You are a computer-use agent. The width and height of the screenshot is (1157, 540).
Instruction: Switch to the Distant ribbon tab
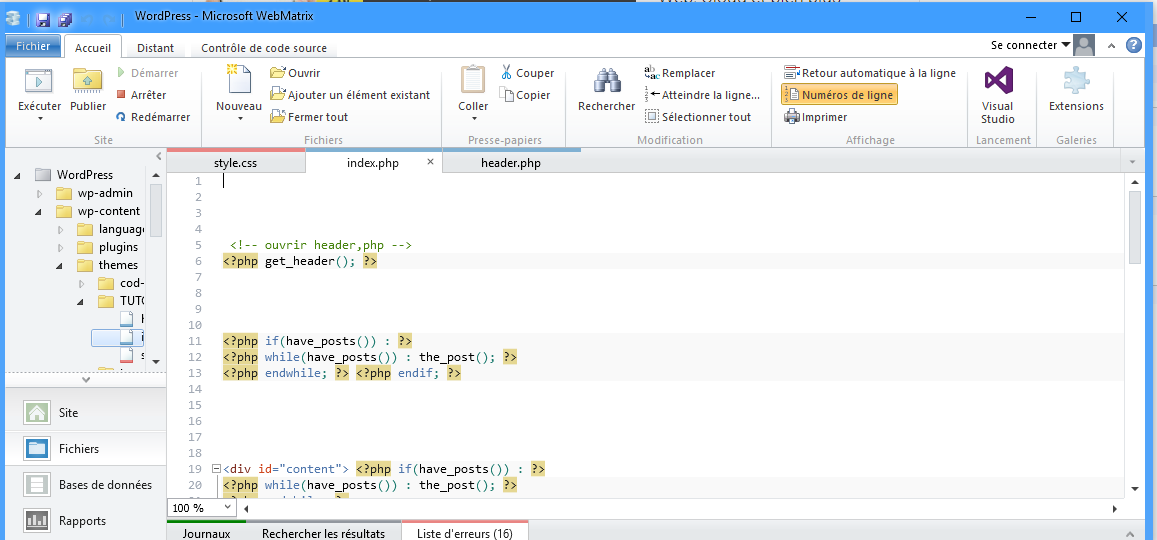pos(156,48)
